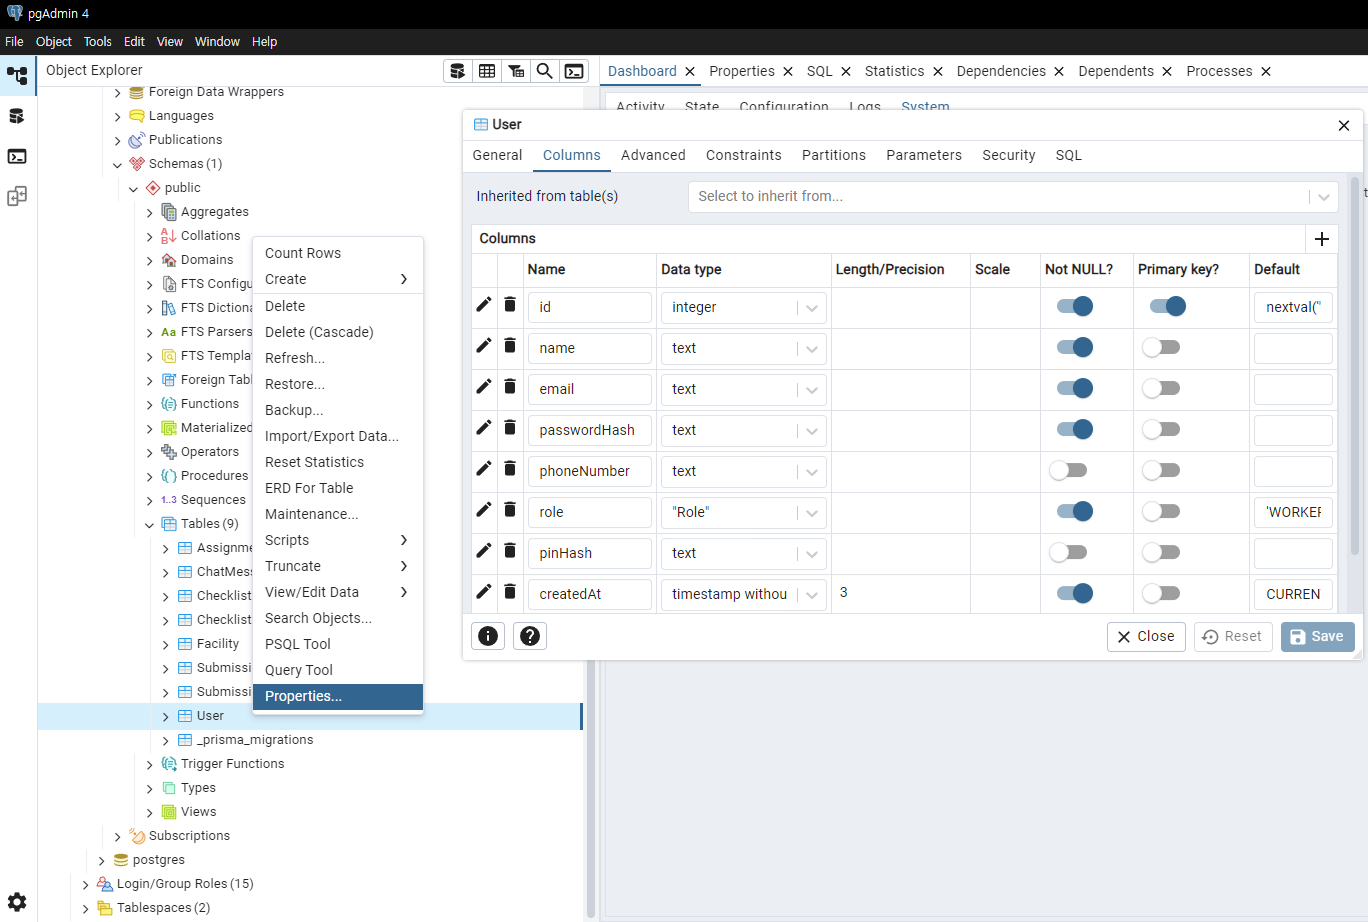
Task: Expand the Create submenu in context menu
Action: [338, 279]
